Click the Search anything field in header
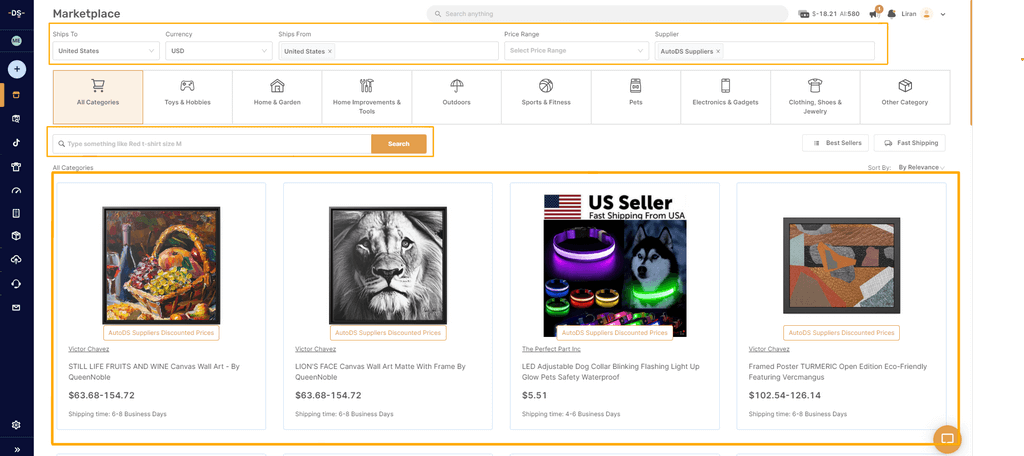This screenshot has width=1024, height=456. click(x=607, y=14)
